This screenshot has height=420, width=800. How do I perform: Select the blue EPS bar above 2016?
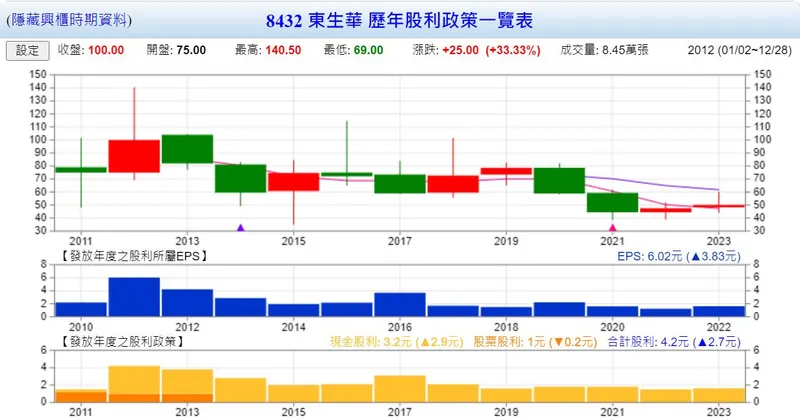(x=400, y=305)
